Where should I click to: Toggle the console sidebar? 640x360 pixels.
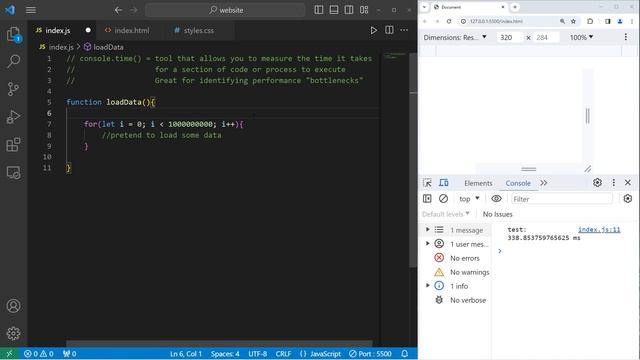[x=427, y=199]
